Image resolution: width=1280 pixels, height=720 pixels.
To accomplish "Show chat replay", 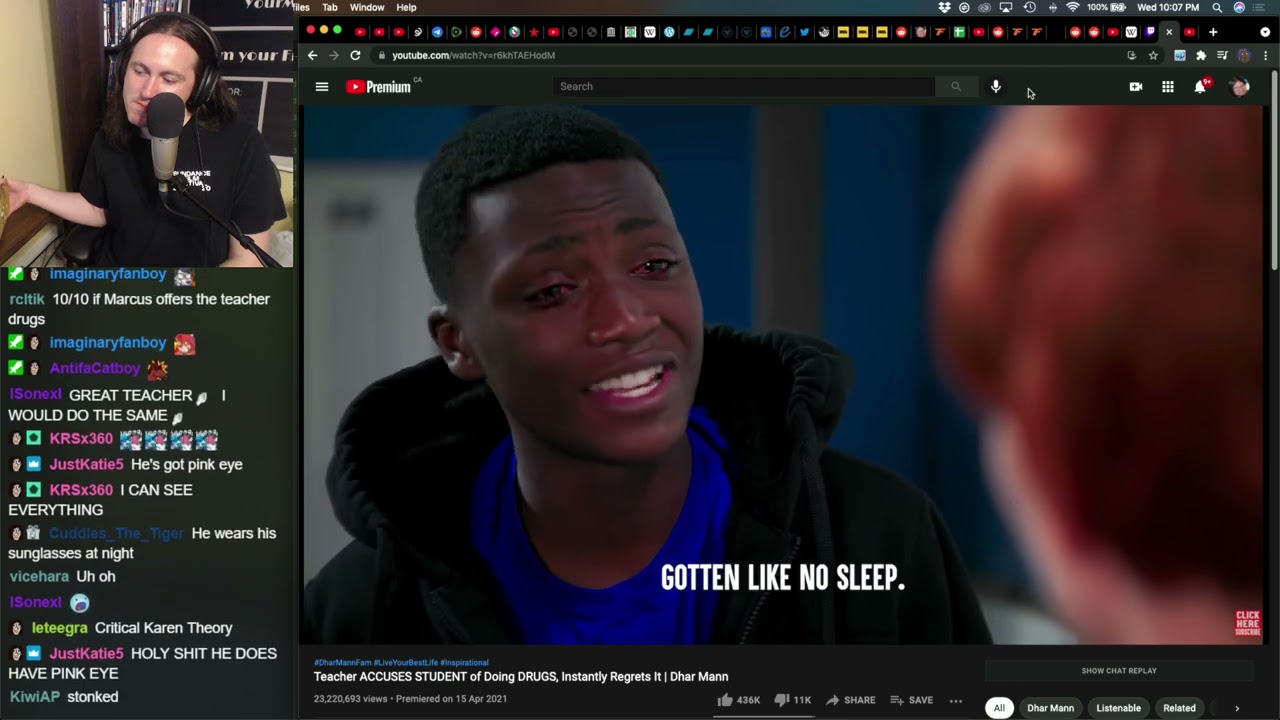I will click(x=1119, y=671).
